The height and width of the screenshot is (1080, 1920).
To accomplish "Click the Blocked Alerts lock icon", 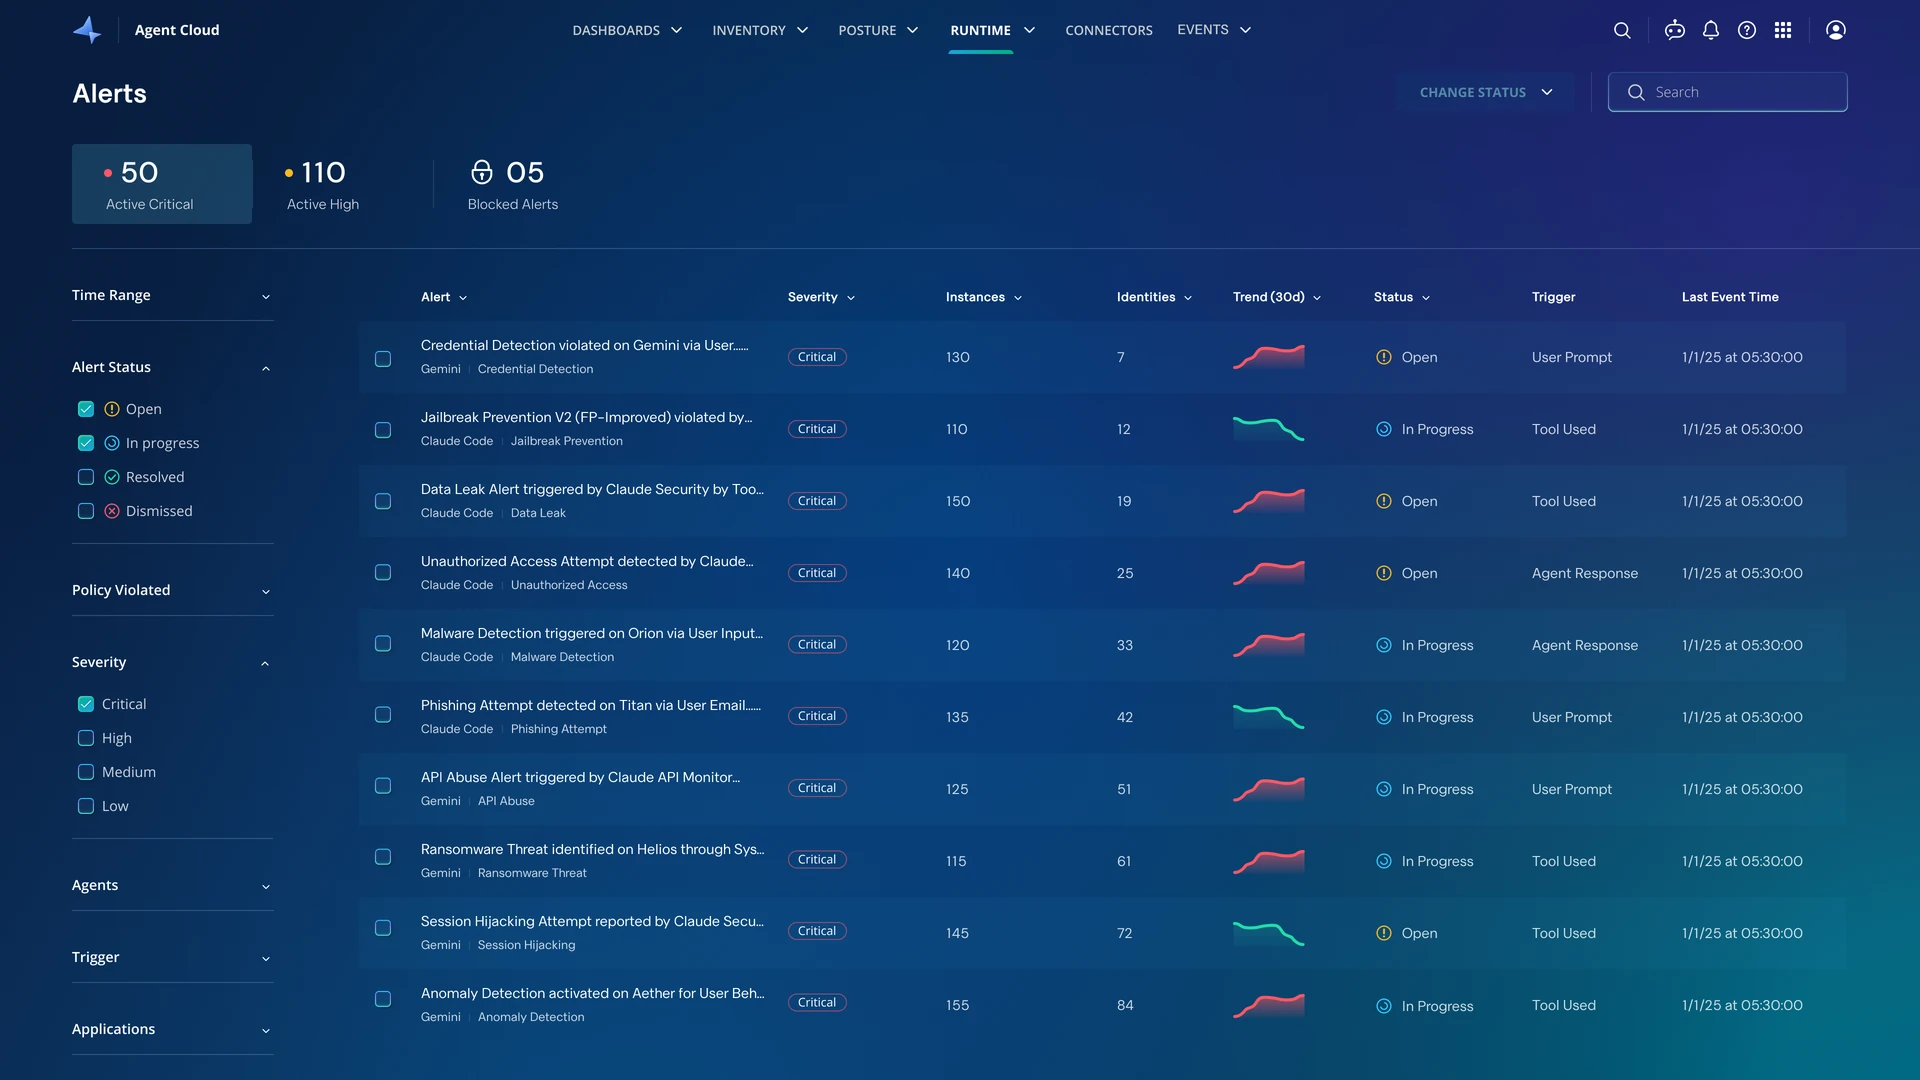I will [482, 172].
